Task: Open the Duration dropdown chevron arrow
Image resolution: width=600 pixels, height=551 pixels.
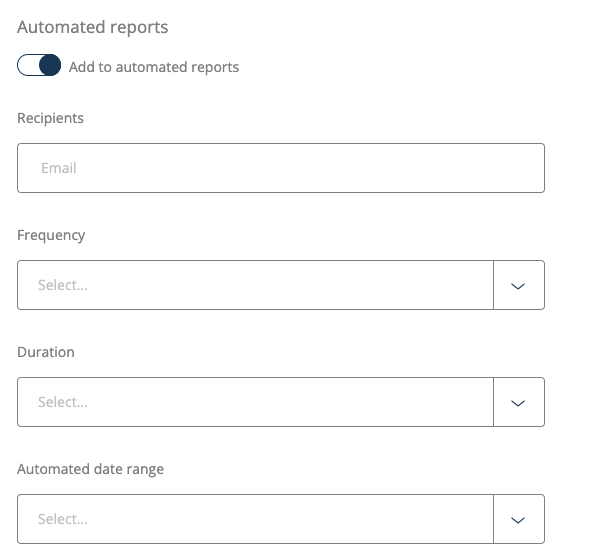Action: pos(518,402)
